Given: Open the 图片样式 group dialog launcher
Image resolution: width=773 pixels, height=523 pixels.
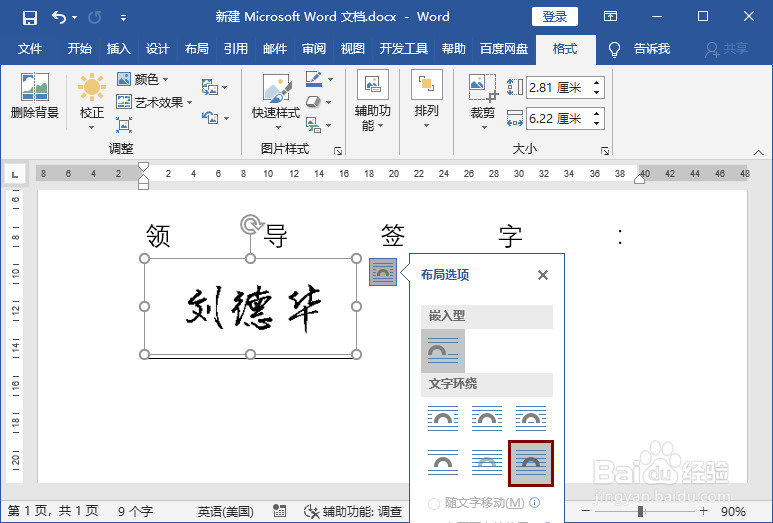Looking at the screenshot, I should (x=338, y=151).
